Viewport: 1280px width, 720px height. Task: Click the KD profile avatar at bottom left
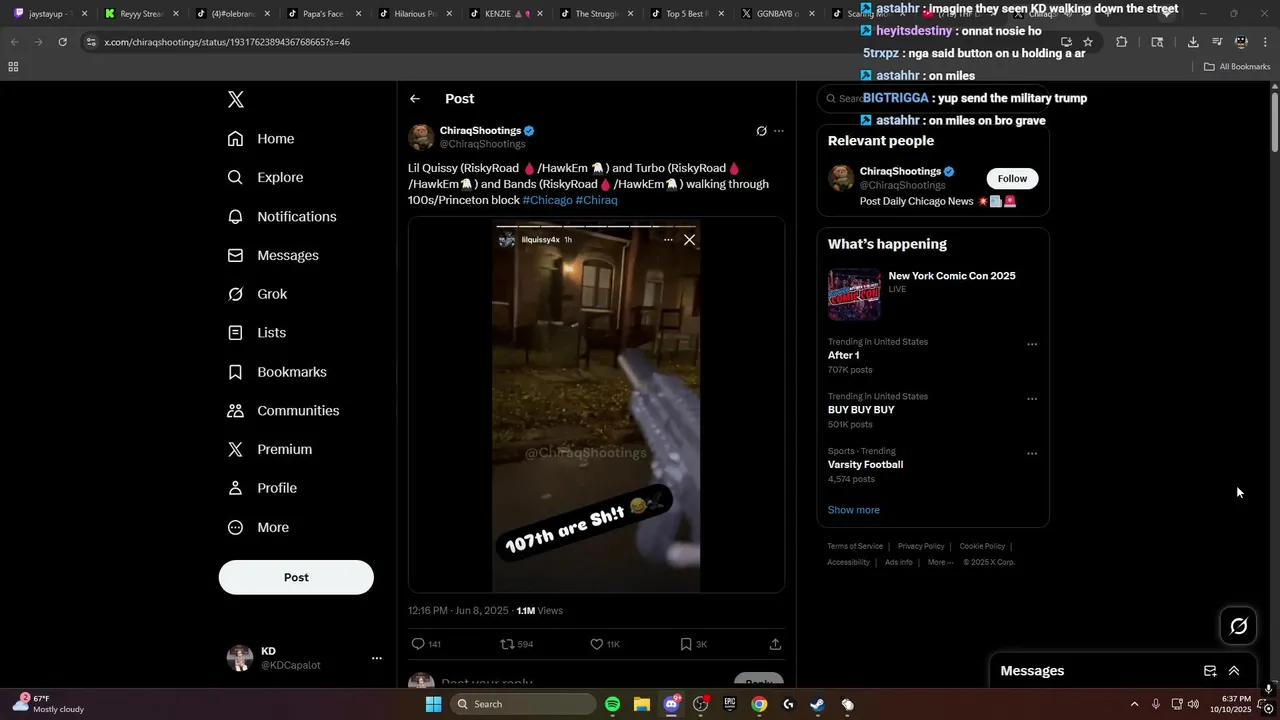click(240, 658)
